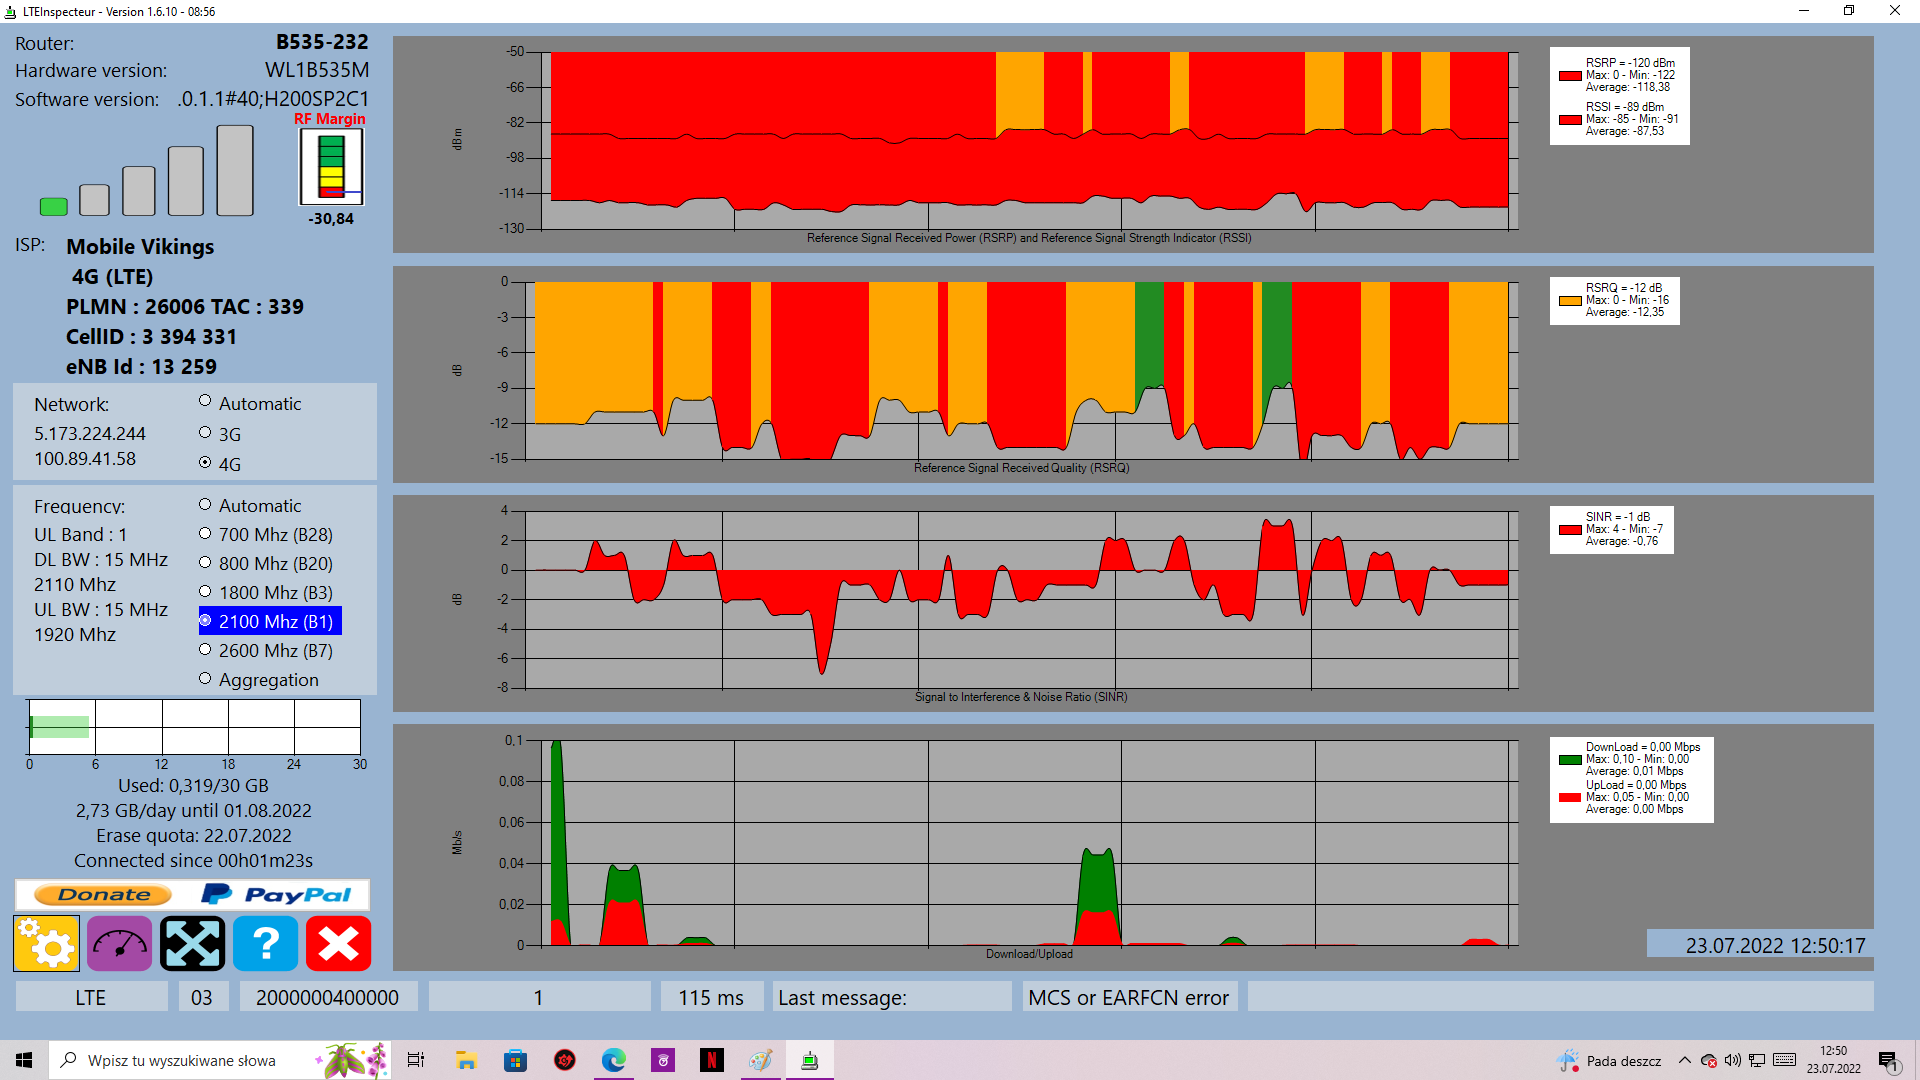Click the 'LTE' status bar field

click(91, 997)
